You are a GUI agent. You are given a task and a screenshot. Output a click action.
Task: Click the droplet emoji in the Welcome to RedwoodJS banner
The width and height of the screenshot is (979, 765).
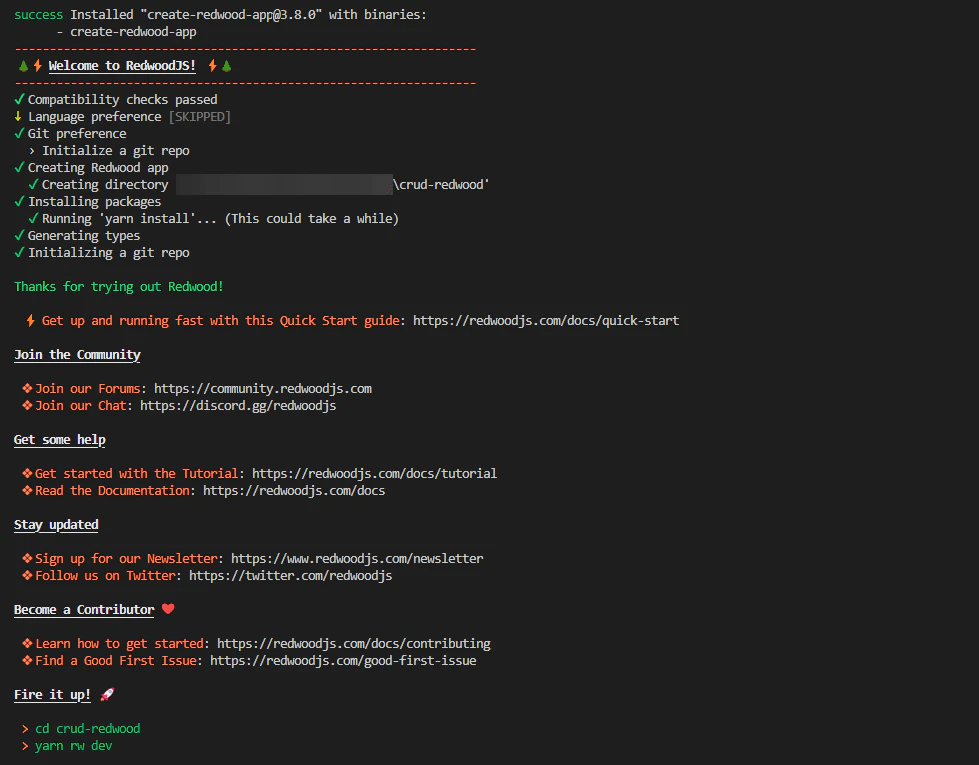click(x=21, y=65)
